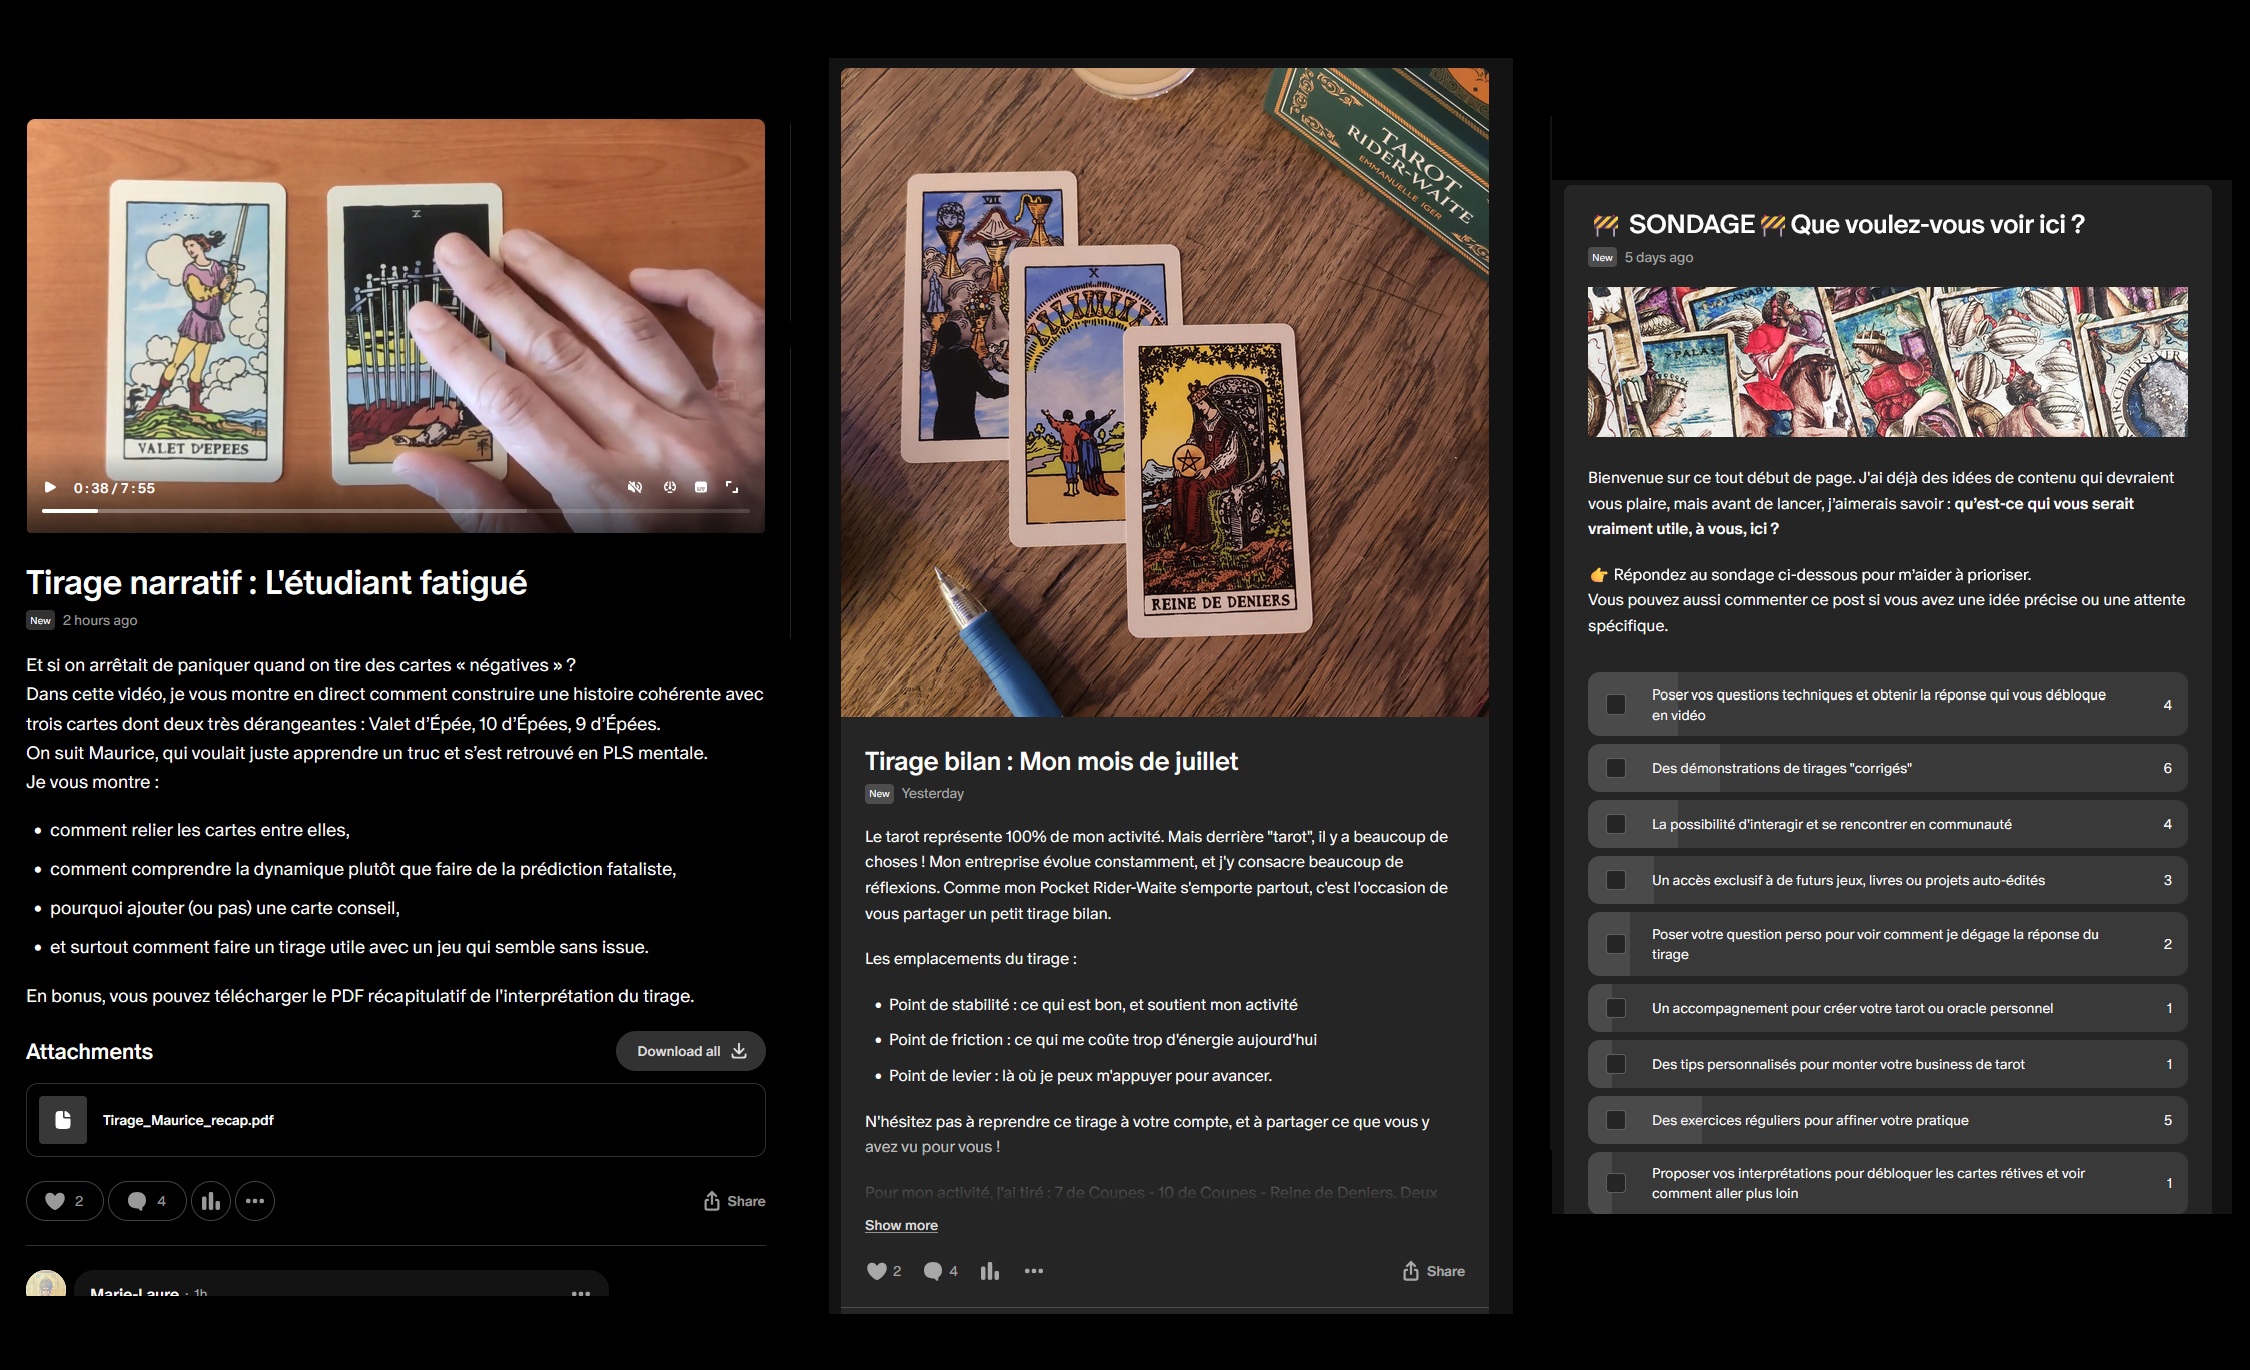Image resolution: width=2250 pixels, height=1370 pixels.
Task: Like the Tirage bilan post
Action: click(884, 1271)
